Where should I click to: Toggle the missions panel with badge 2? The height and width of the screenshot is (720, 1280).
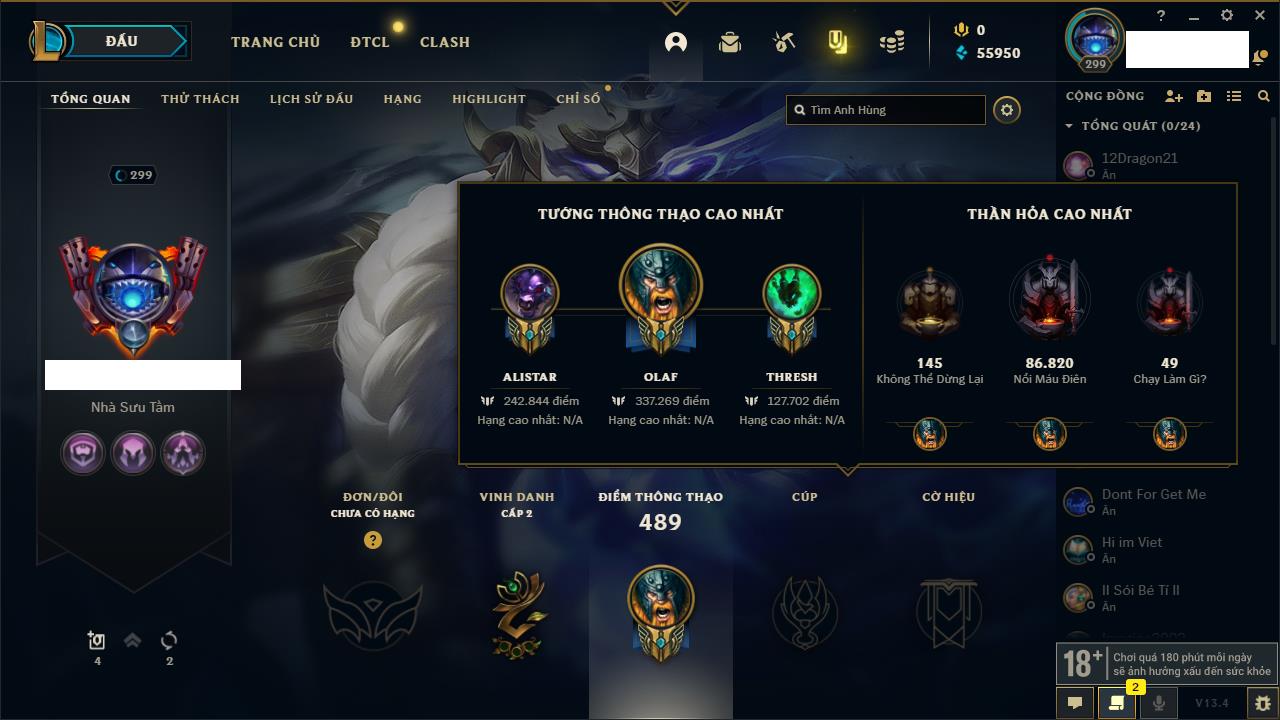(x=1116, y=703)
